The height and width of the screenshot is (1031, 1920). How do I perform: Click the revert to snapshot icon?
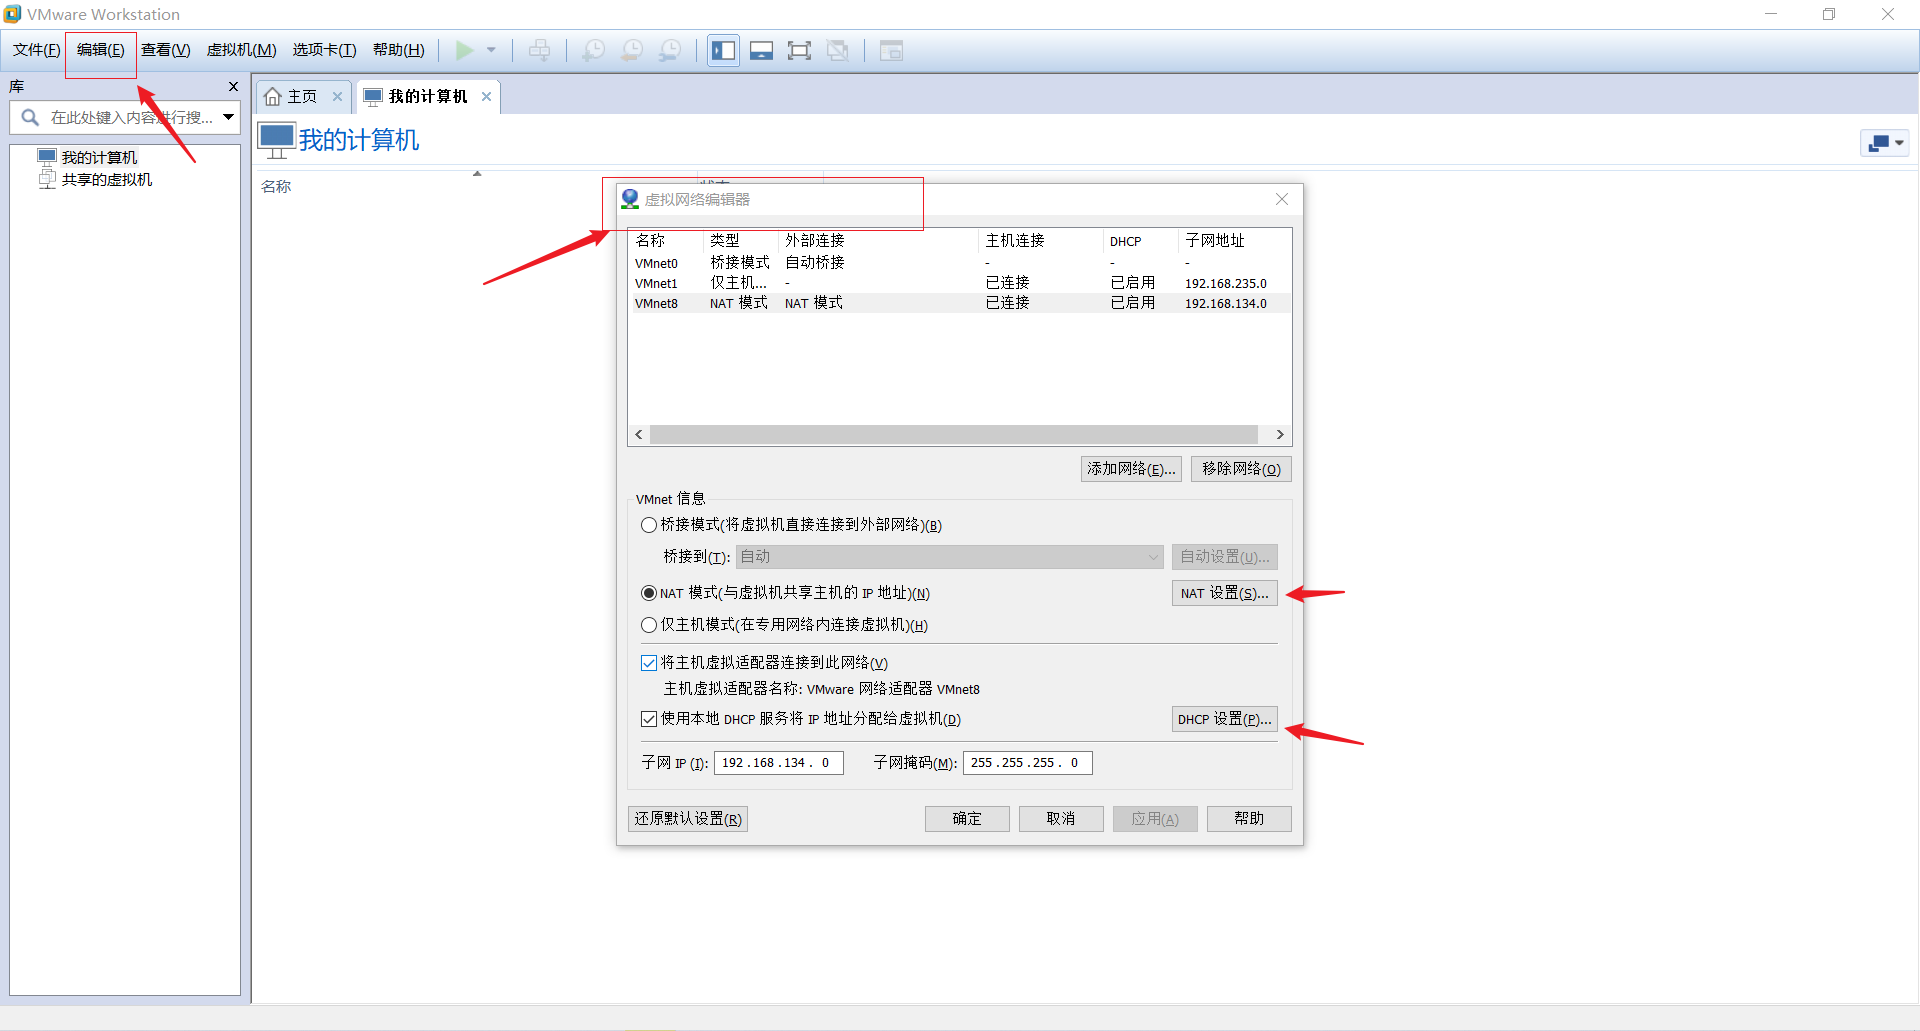pyautogui.click(x=632, y=50)
